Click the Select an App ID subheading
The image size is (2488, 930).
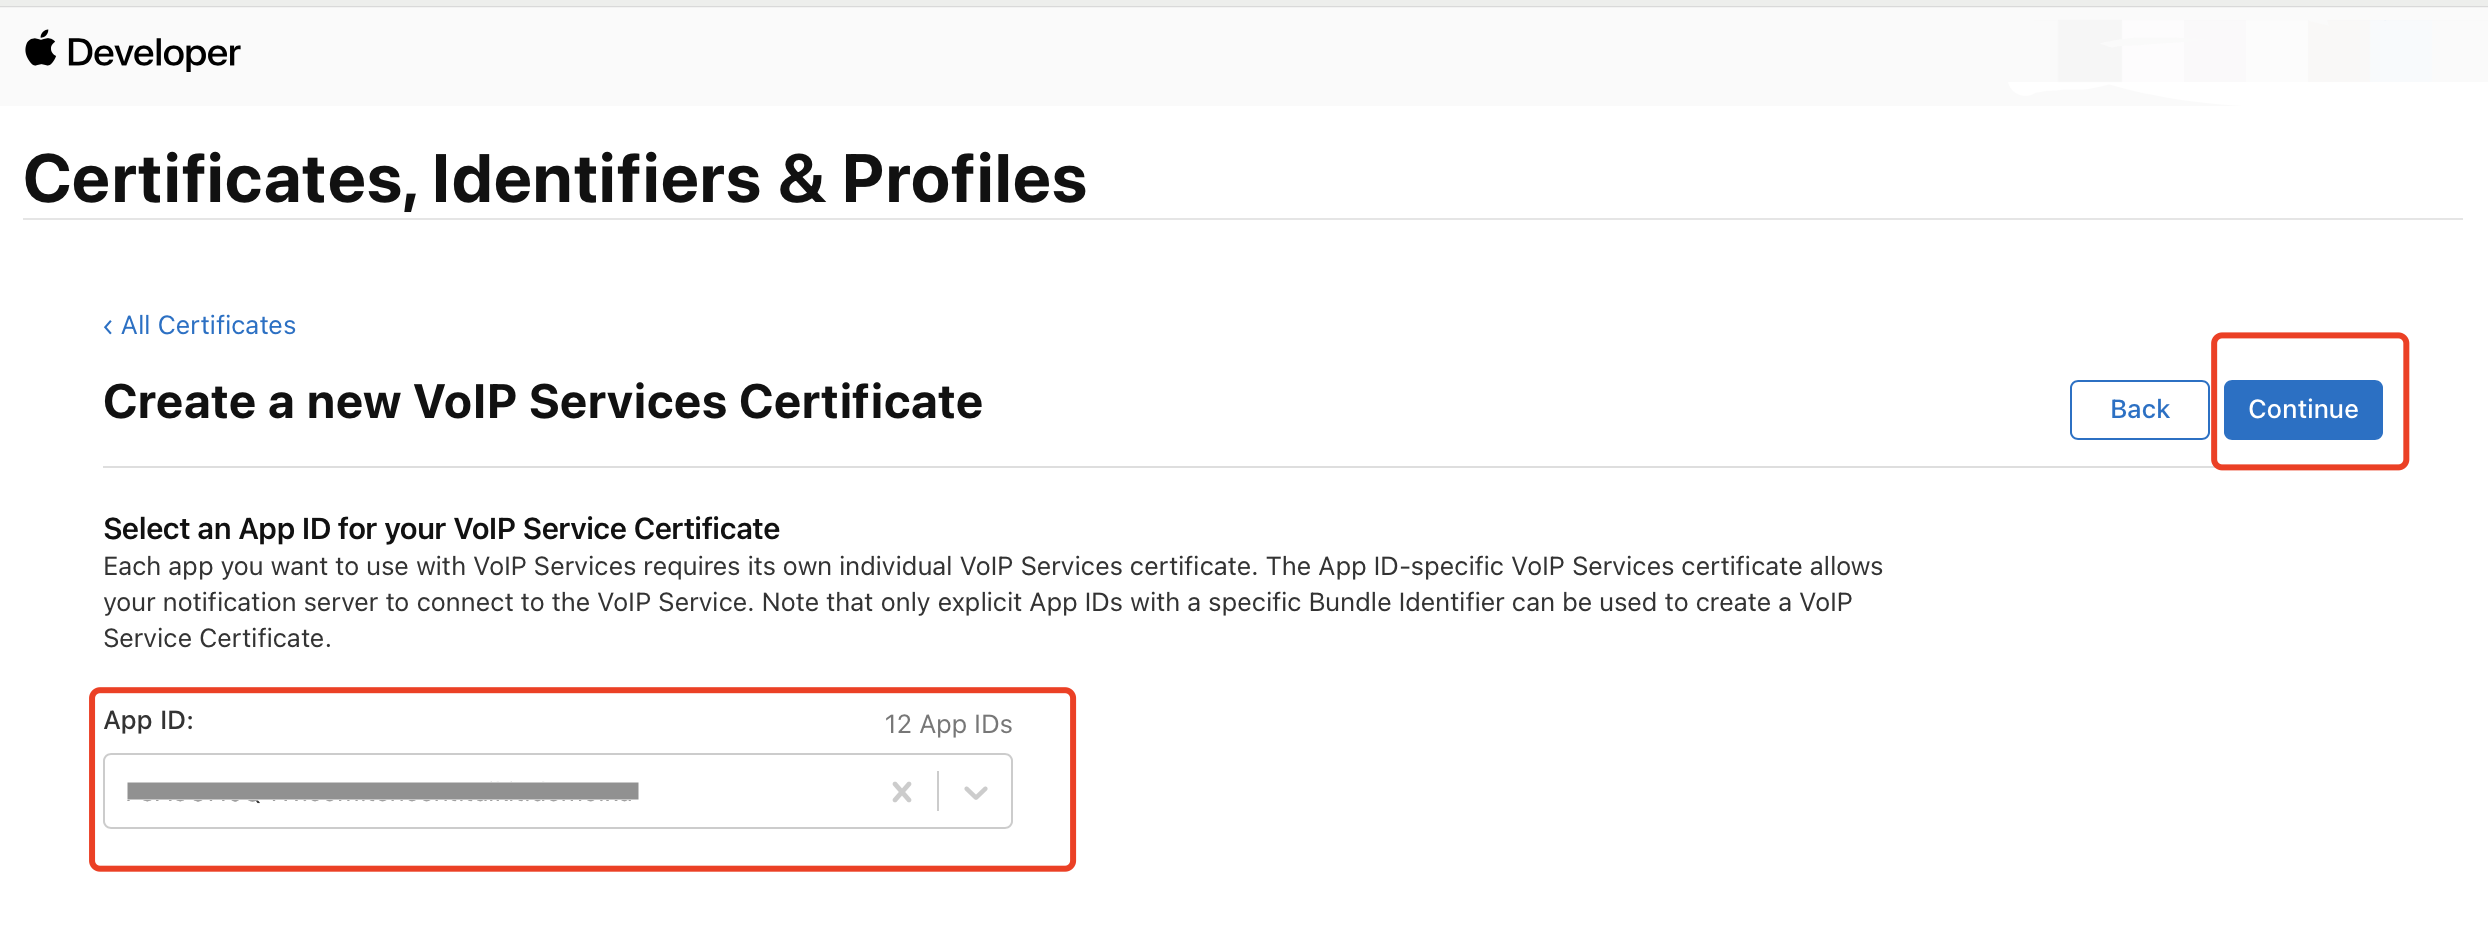point(441,528)
